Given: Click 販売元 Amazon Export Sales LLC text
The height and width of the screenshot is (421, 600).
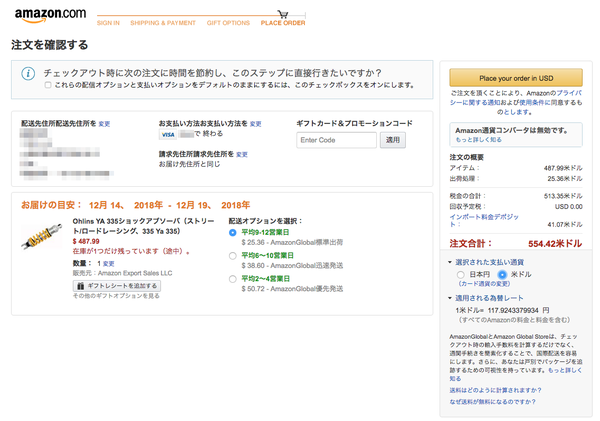Looking at the screenshot, I should pyautogui.click(x=122, y=273).
